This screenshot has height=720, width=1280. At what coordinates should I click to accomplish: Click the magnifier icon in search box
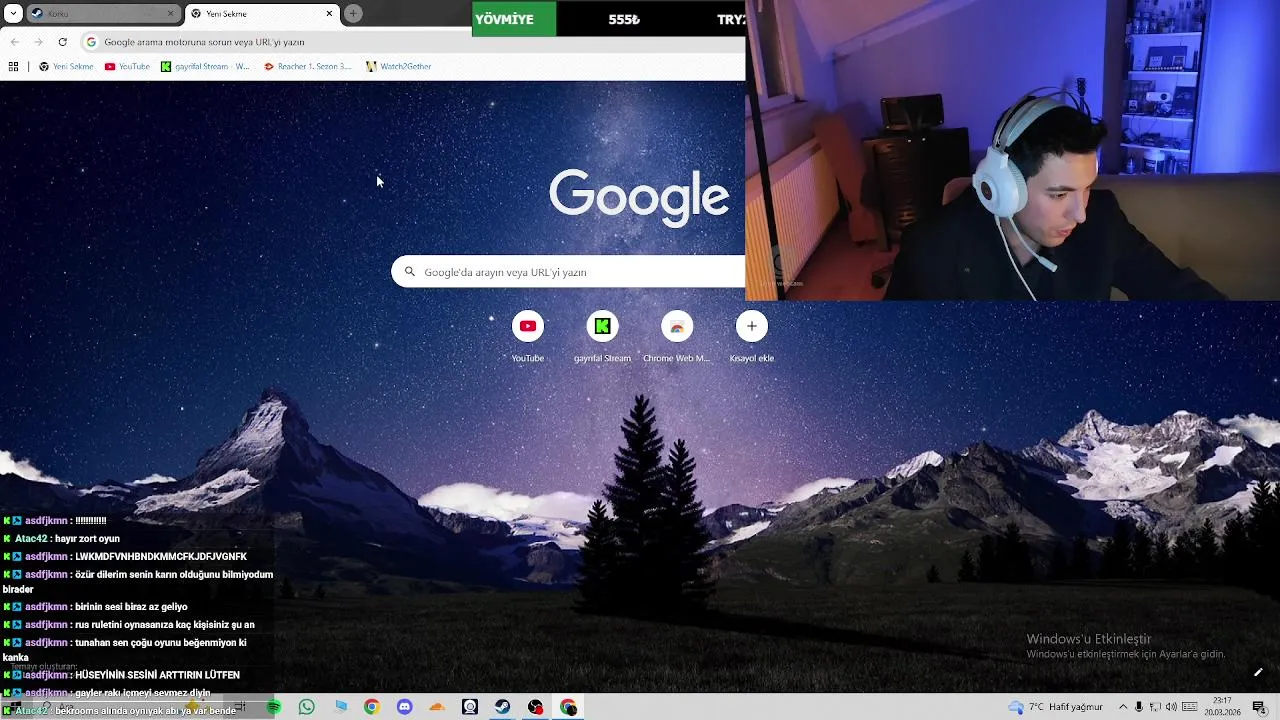click(x=409, y=272)
